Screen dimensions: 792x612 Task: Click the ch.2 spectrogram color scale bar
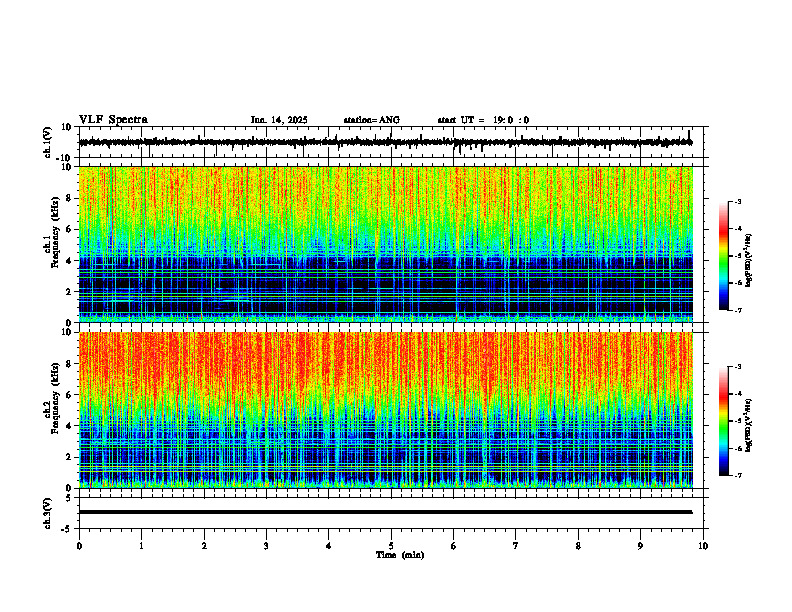click(x=723, y=421)
